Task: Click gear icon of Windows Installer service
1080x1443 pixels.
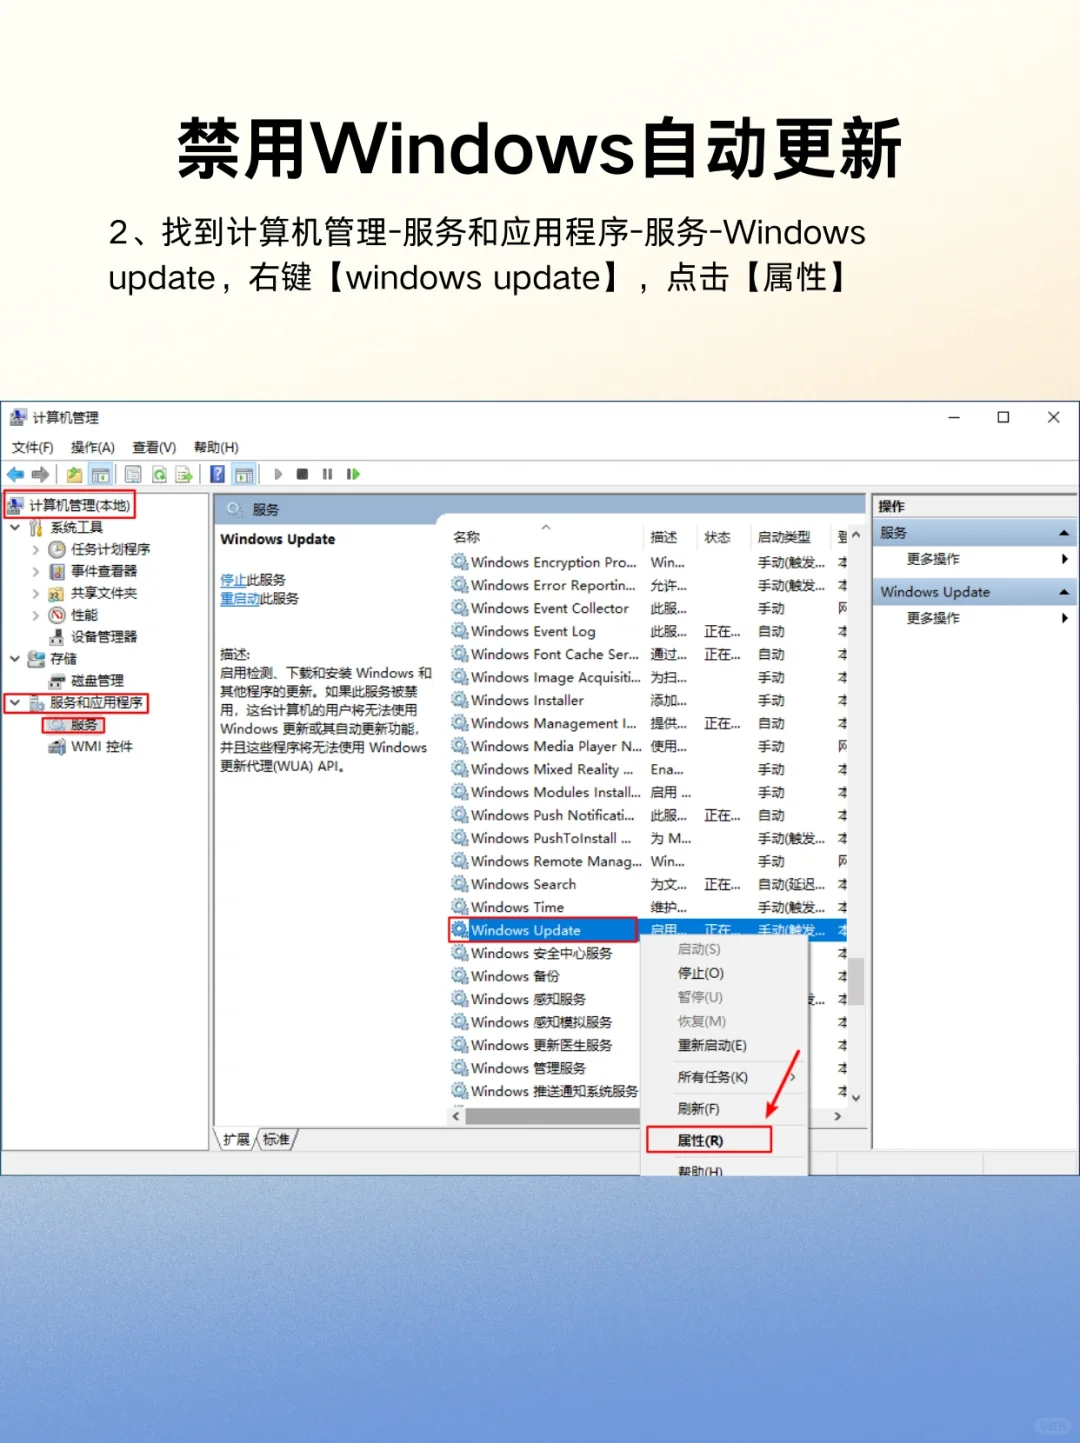Action: click(x=460, y=700)
